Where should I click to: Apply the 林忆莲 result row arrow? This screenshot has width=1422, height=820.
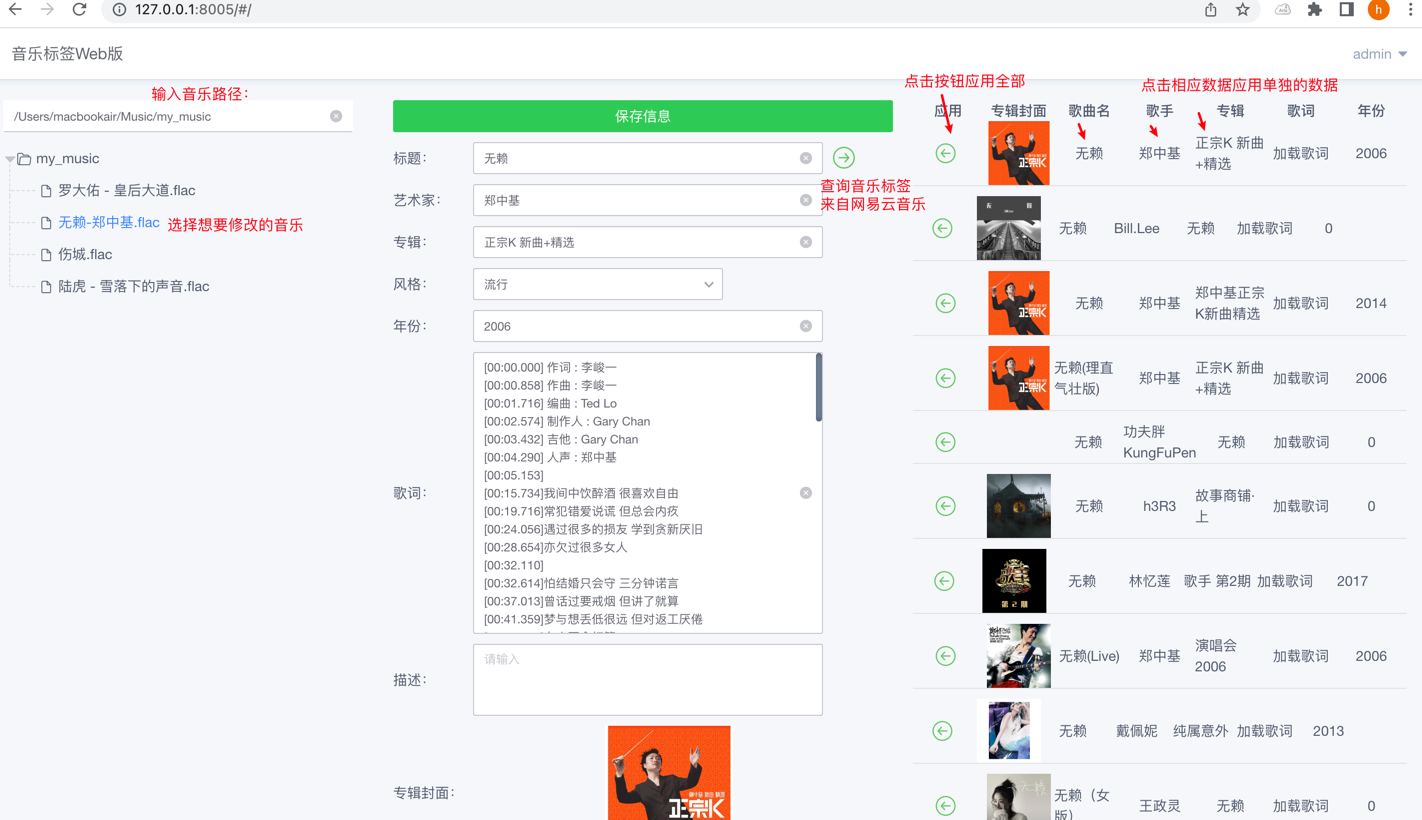(945, 581)
